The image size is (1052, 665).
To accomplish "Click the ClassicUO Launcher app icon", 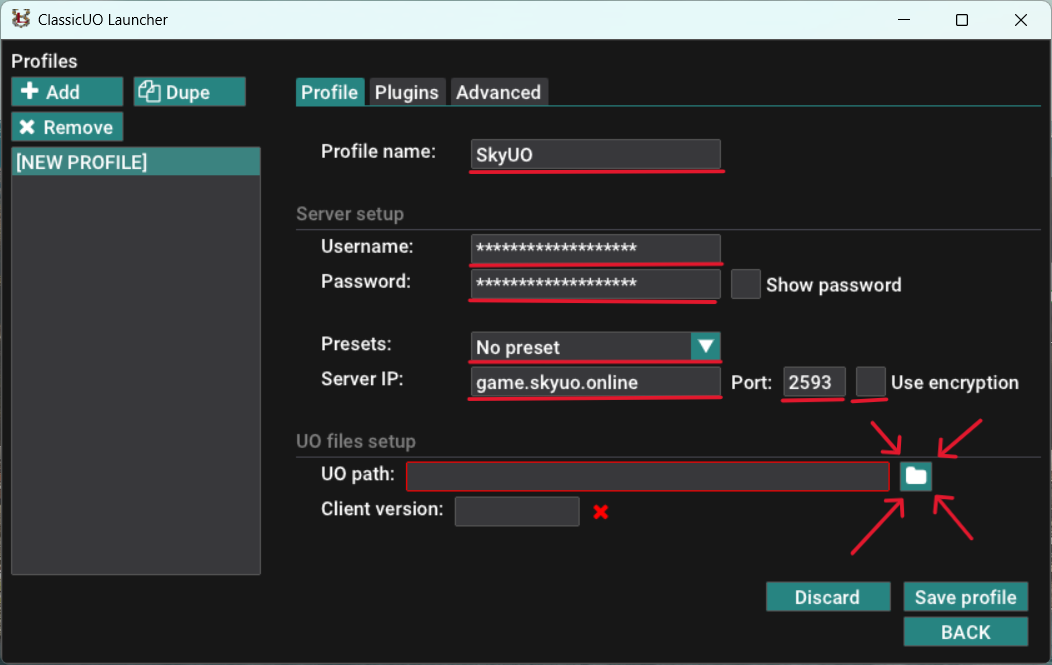I will (21, 19).
